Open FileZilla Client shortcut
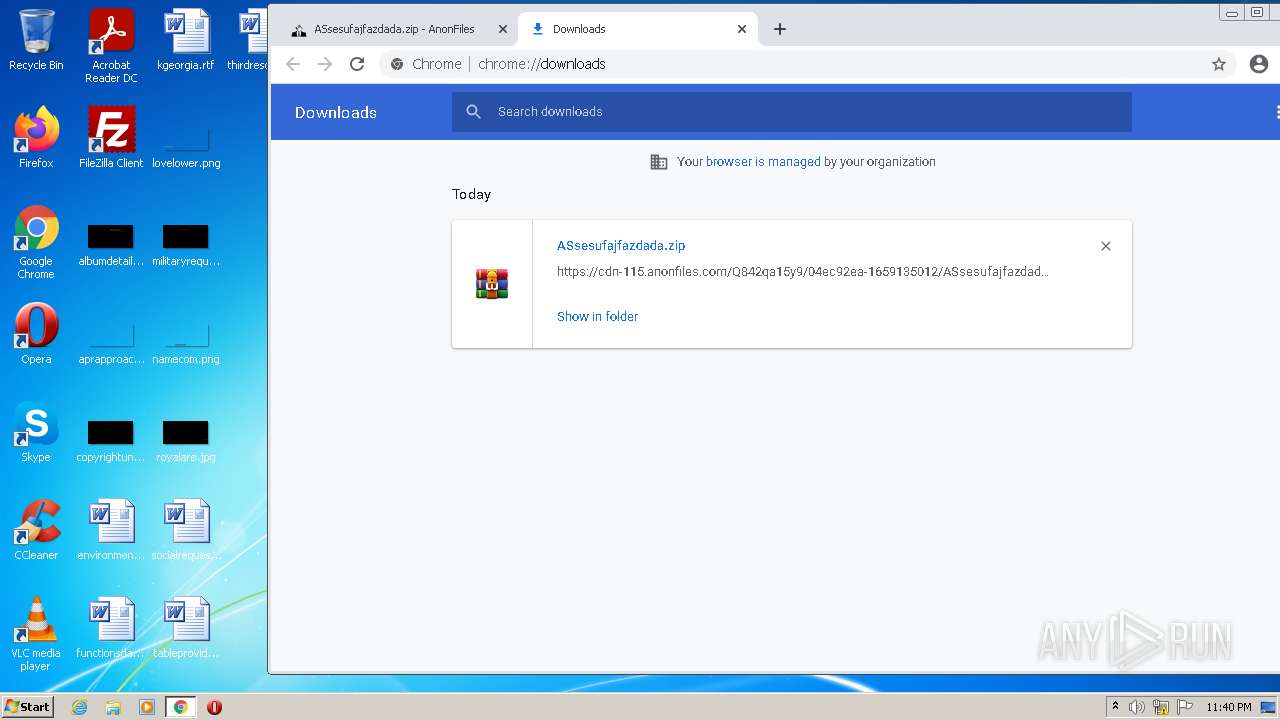Viewport: 1280px width, 720px height. (111, 137)
